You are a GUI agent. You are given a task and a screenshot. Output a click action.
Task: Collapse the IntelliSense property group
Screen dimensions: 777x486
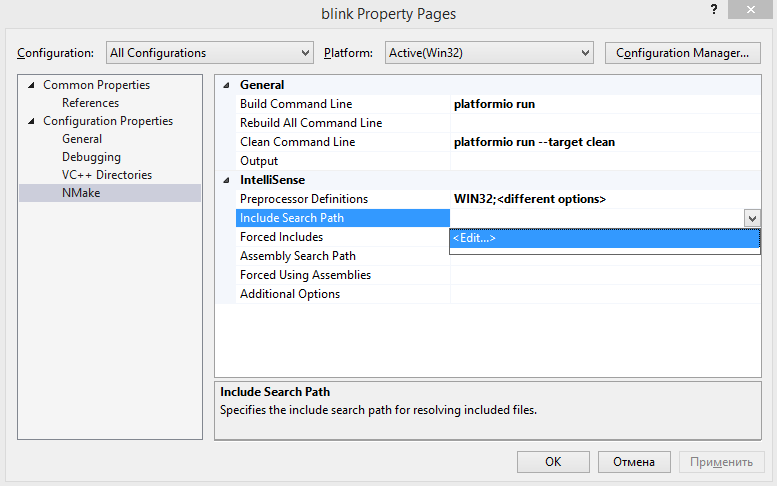click(x=226, y=180)
